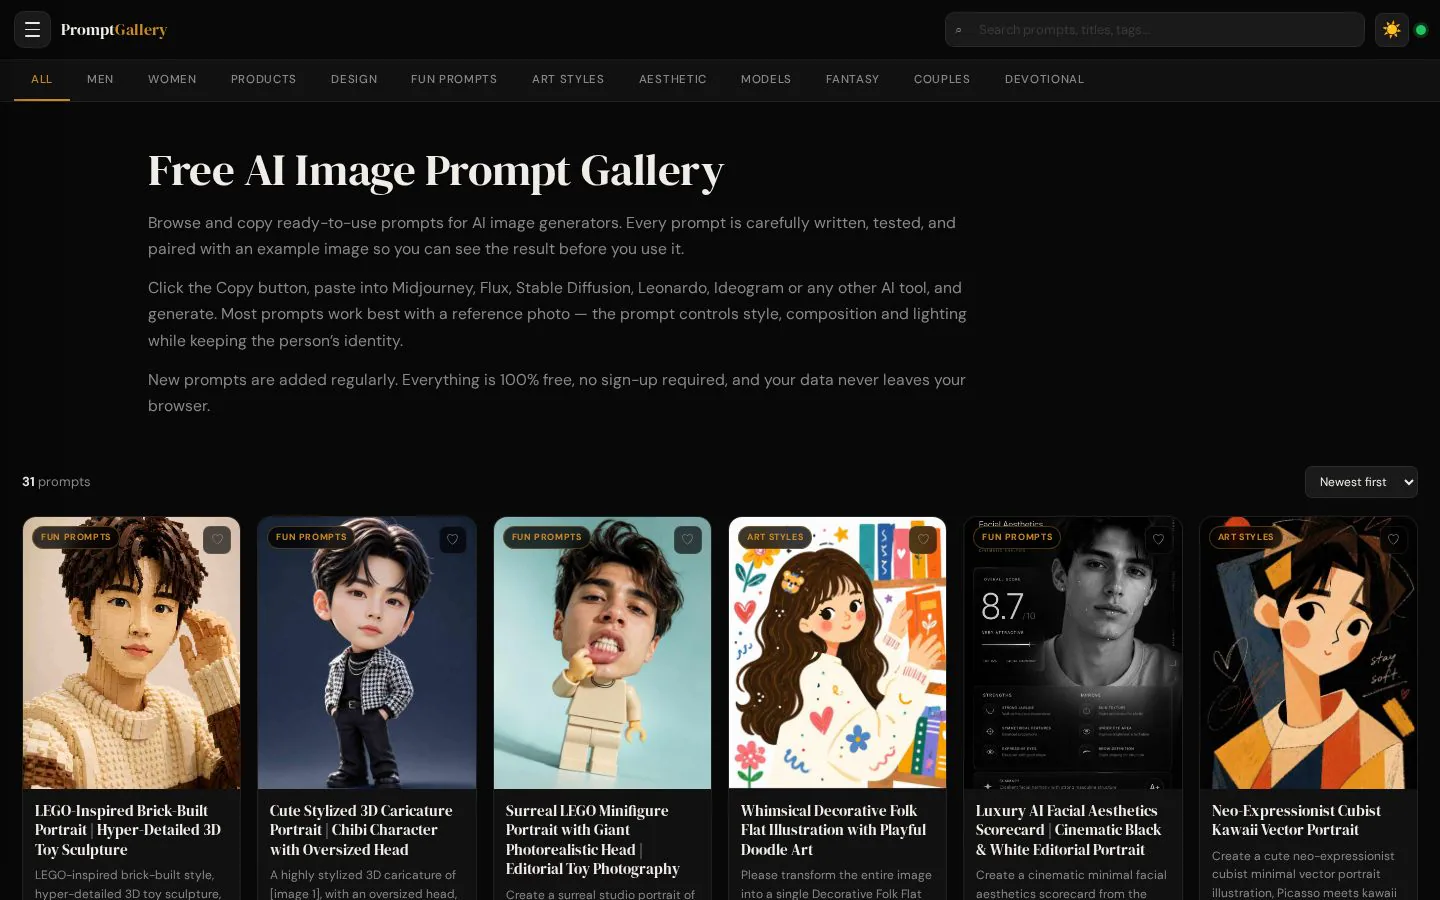Favorite the Whimsical Decorative Folk card
The width and height of the screenshot is (1440, 900).
click(923, 540)
